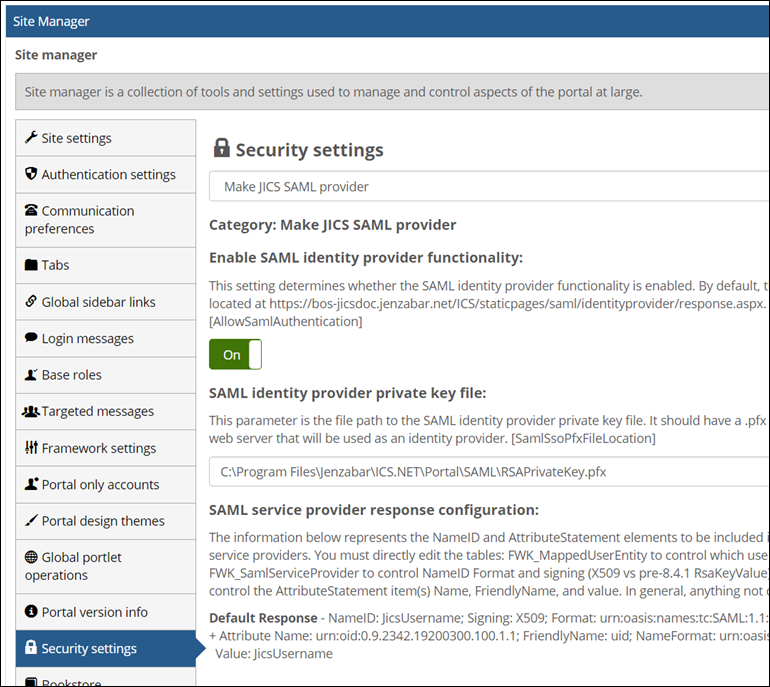The image size is (770, 687).
Task: Go to Authentication settings
Action: pos(106,174)
